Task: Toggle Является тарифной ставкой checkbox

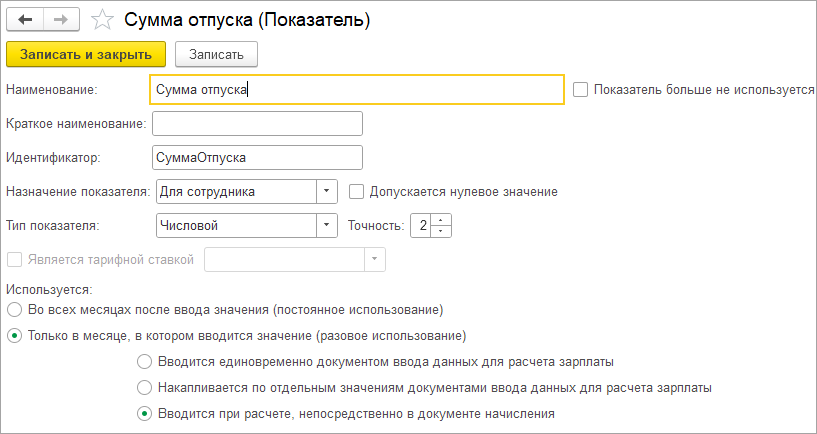Action: 14,259
